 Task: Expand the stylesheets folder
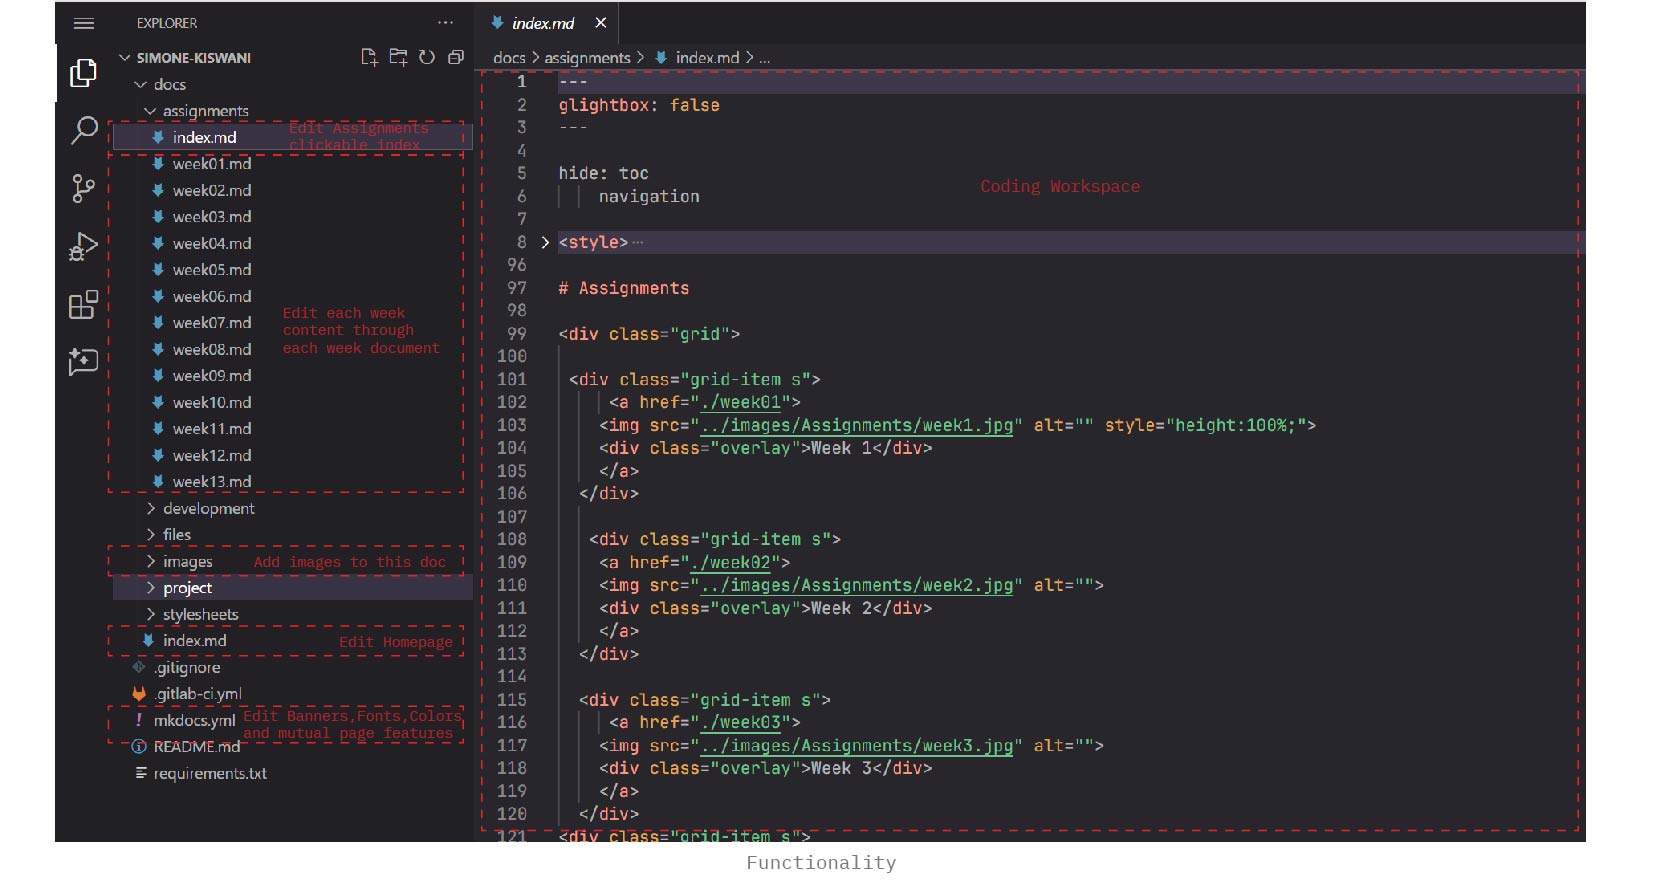tap(200, 615)
